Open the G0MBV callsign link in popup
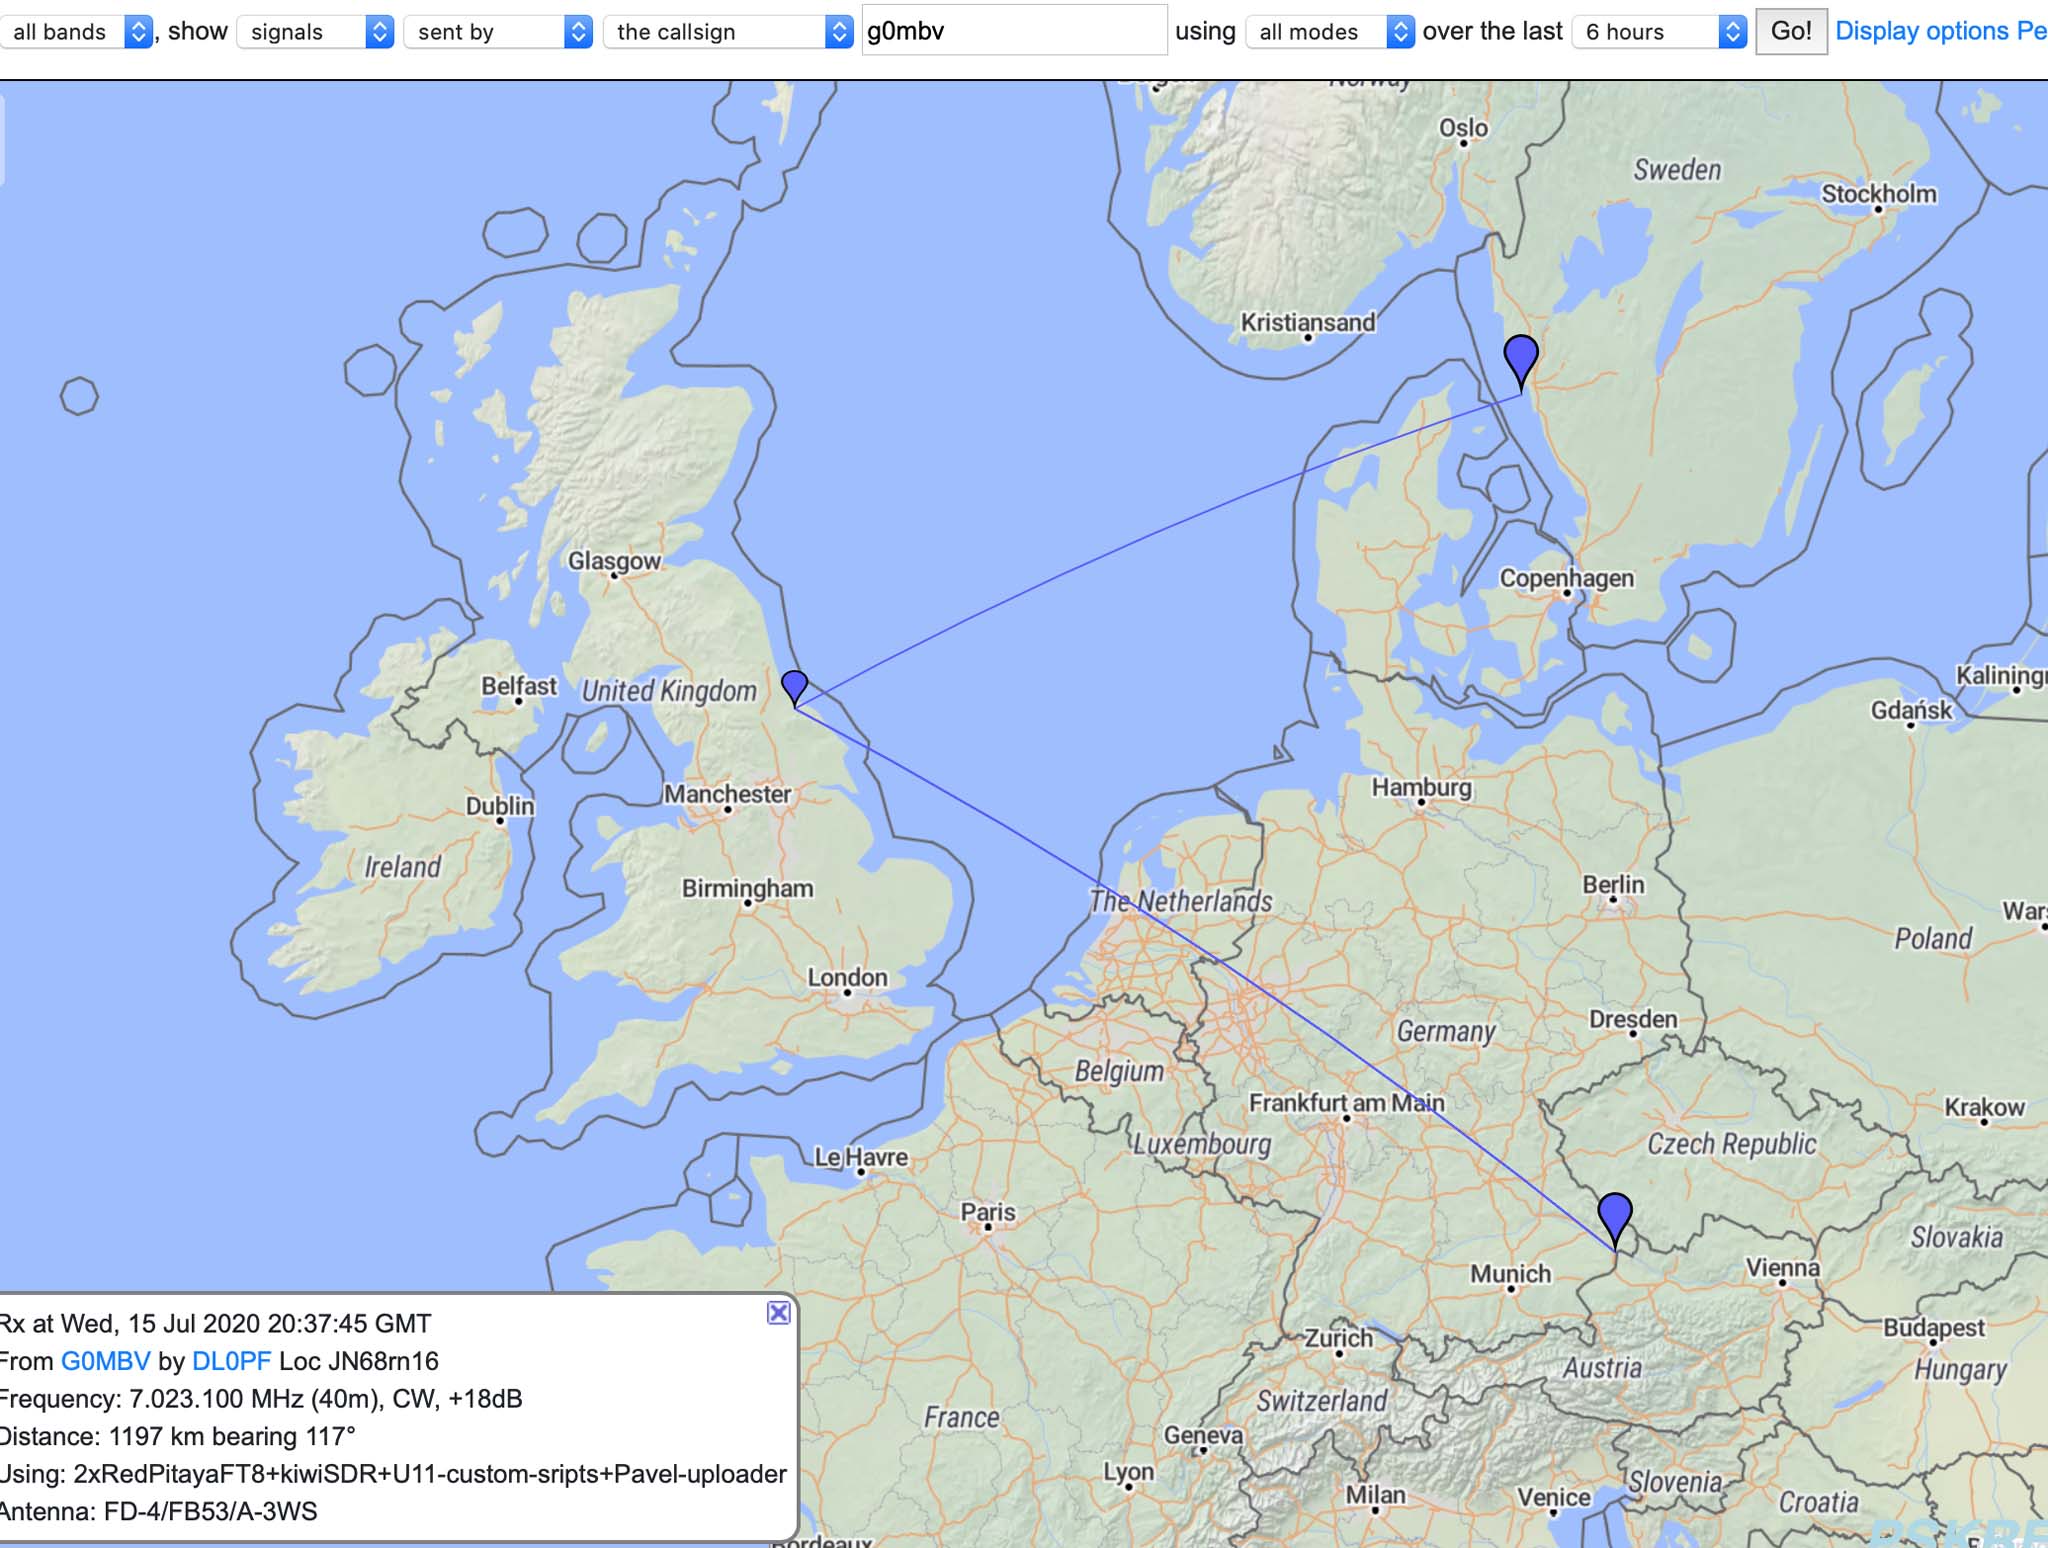This screenshot has height=1548, width=2048. 105,1361
